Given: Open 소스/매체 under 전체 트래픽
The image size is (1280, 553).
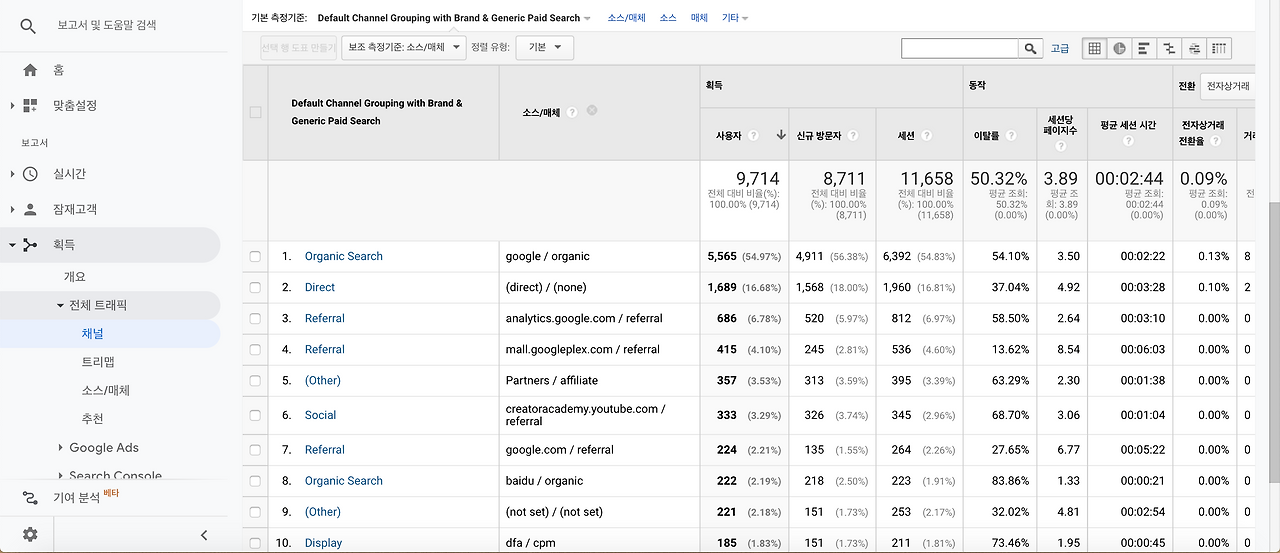Looking at the screenshot, I should [105, 390].
